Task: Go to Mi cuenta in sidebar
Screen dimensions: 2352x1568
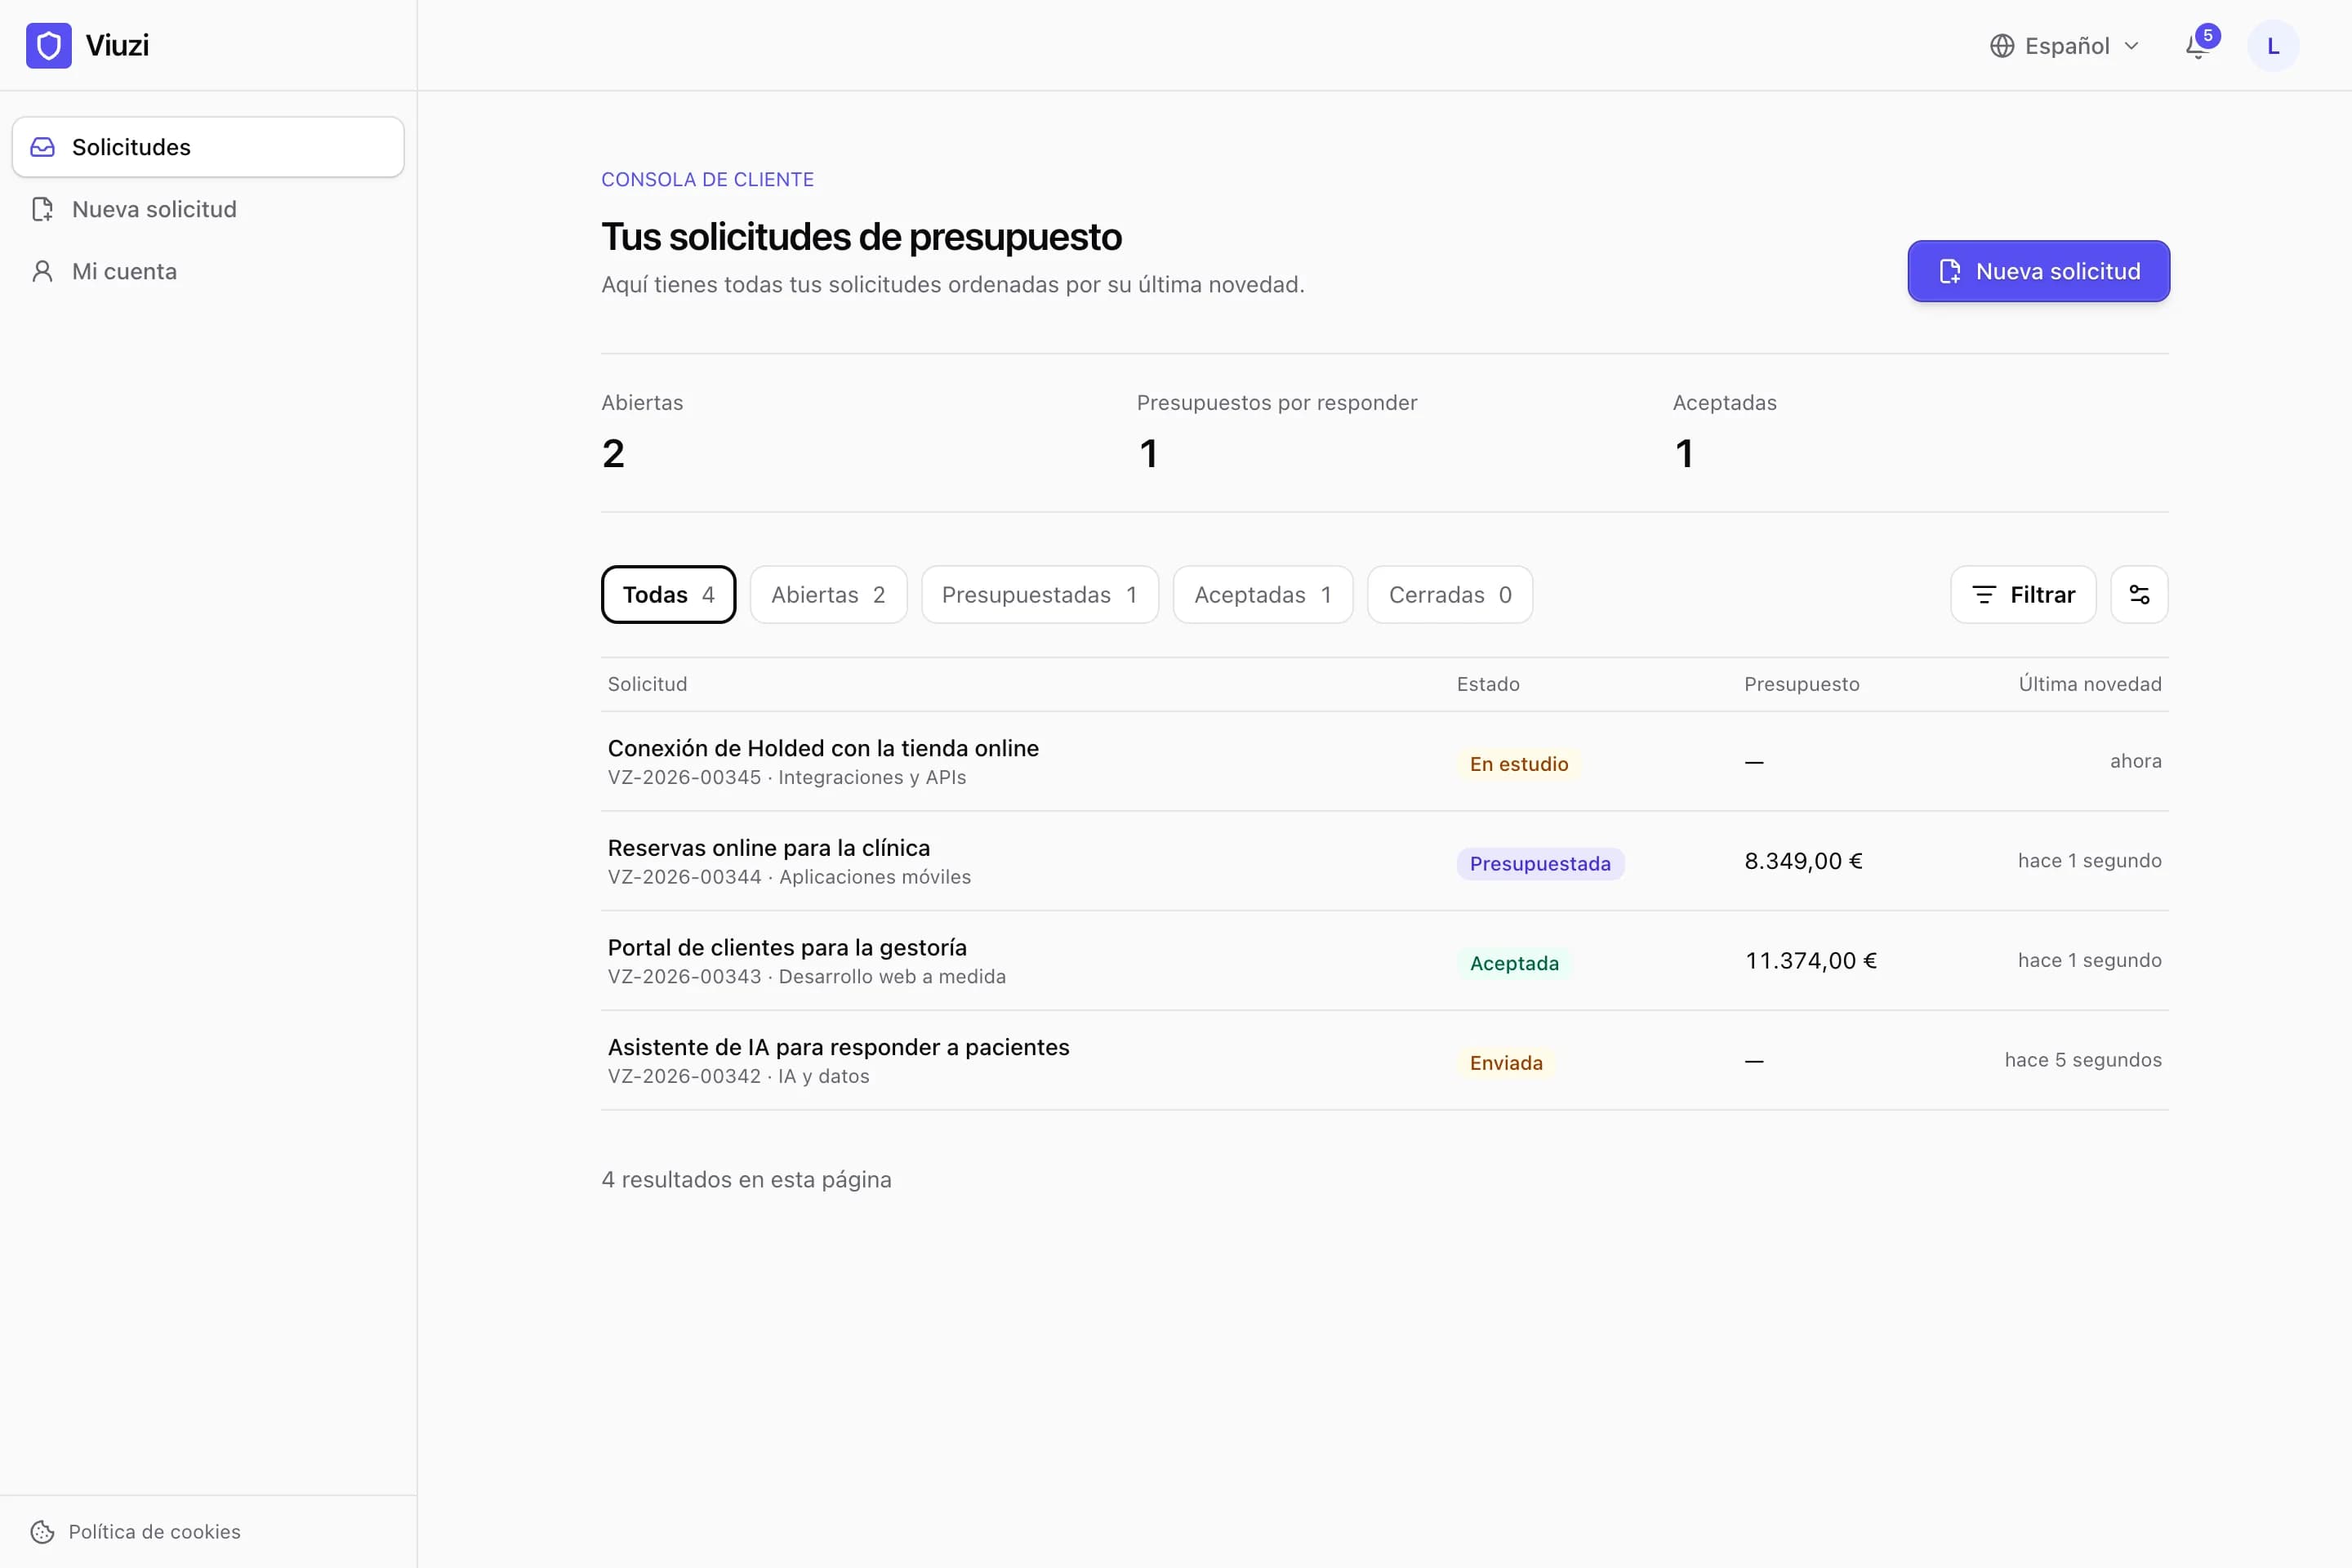Action: click(208, 271)
